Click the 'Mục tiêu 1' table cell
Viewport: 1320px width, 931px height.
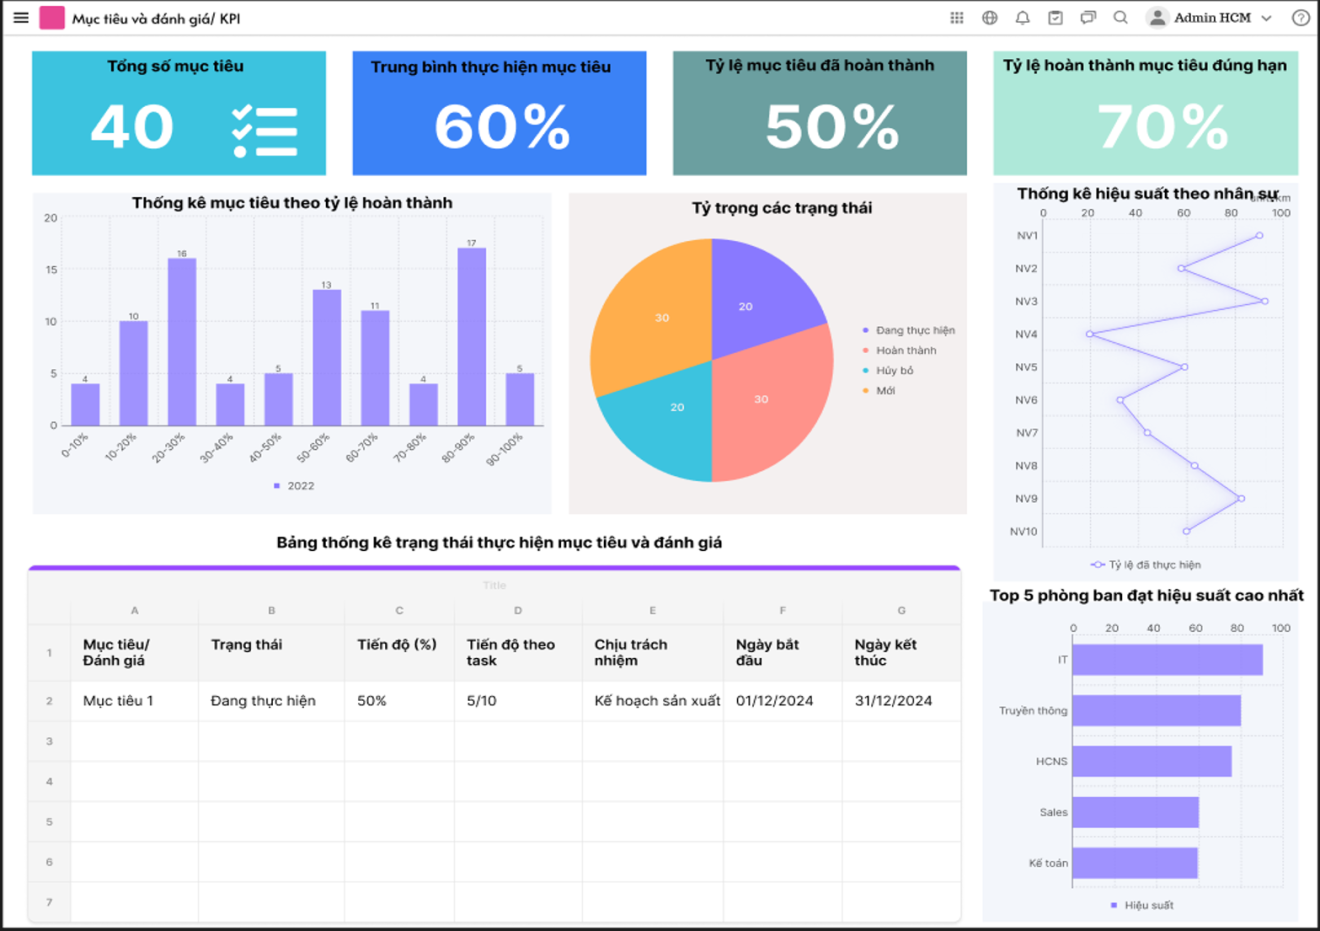coord(118,701)
